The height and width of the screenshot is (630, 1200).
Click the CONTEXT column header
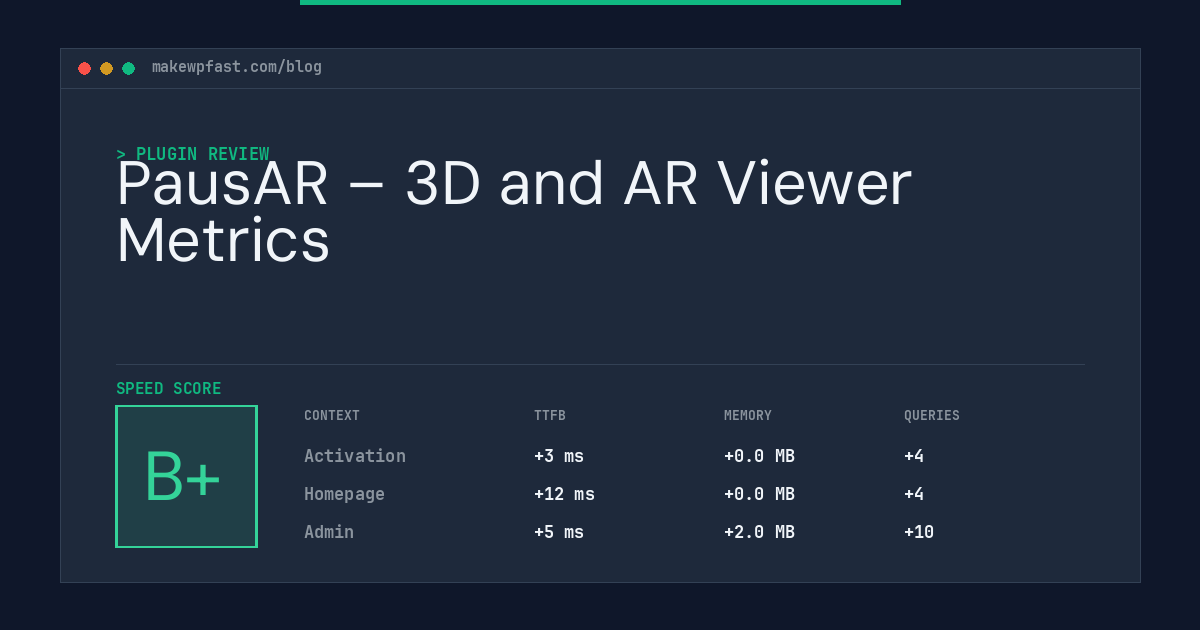coord(332,416)
